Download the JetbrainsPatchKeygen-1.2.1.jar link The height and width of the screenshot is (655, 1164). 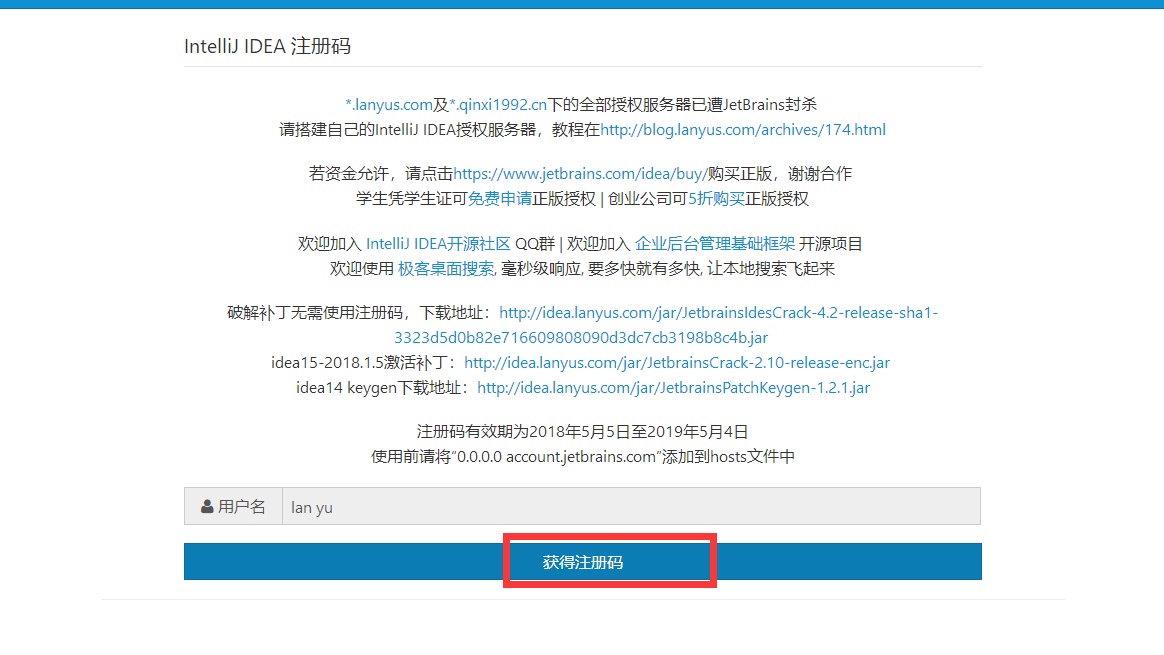[x=673, y=388]
